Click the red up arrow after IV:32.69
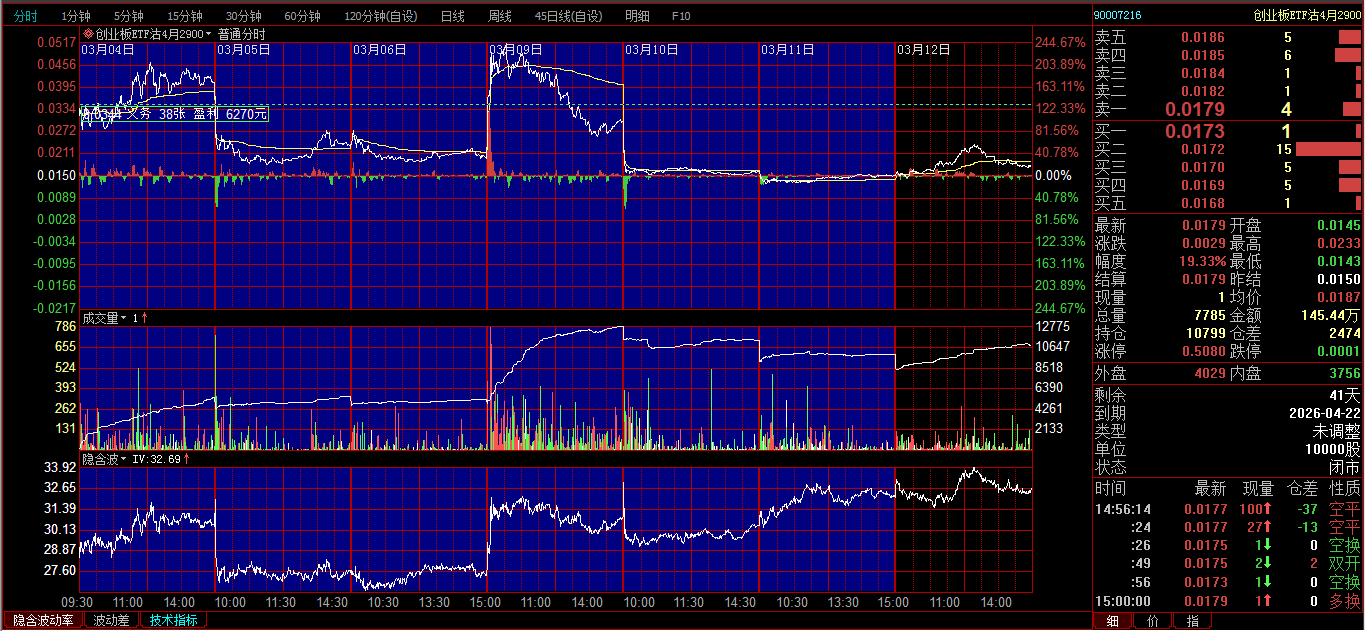 pos(187,459)
